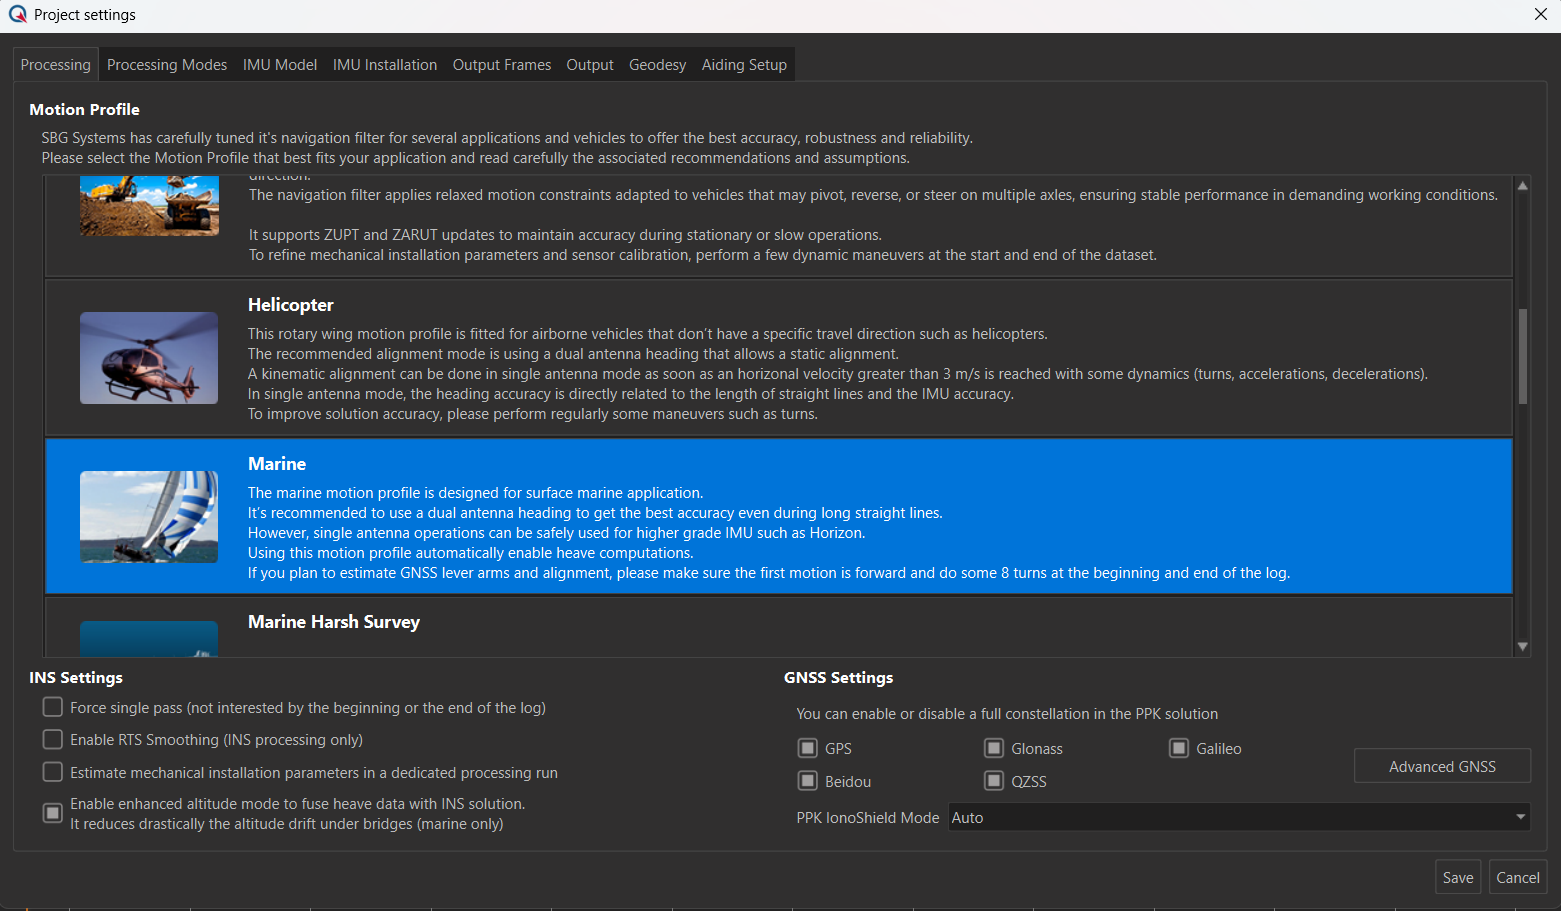
Task: Click the helicopter profile thumbnail image
Action: pos(149,358)
